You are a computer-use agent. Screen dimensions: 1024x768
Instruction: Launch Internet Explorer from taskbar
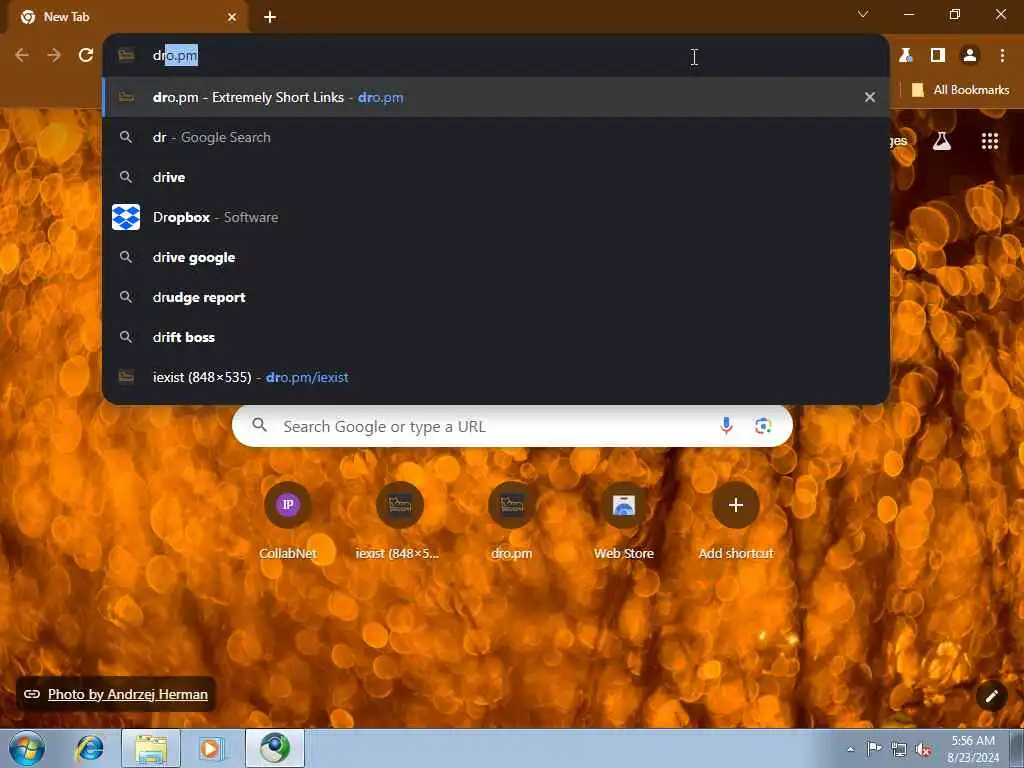(x=89, y=748)
